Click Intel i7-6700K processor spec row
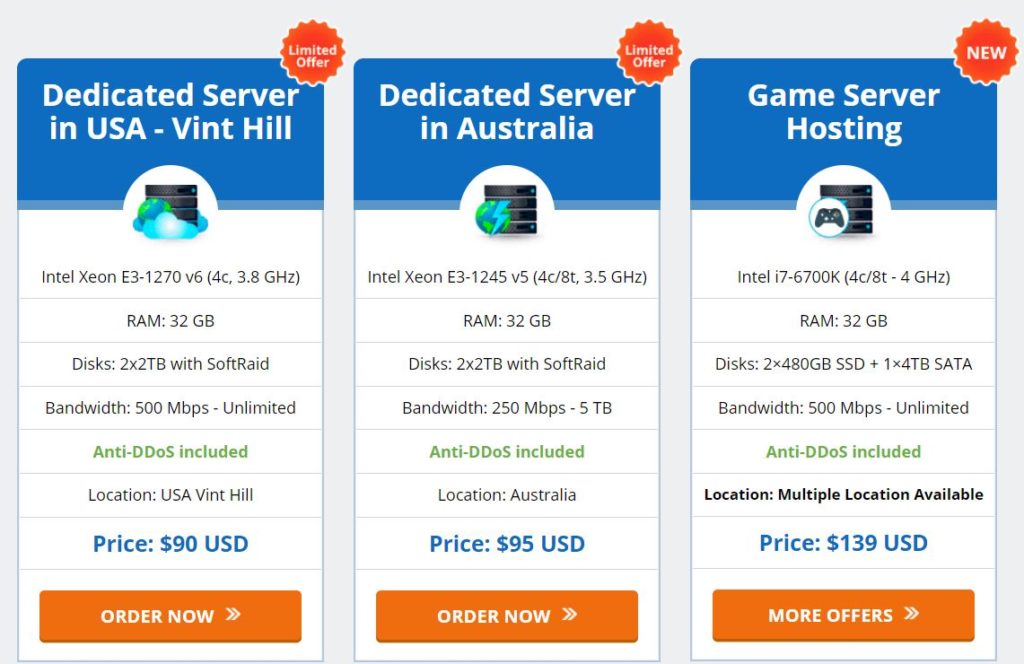The height and width of the screenshot is (664, 1024). click(843, 277)
